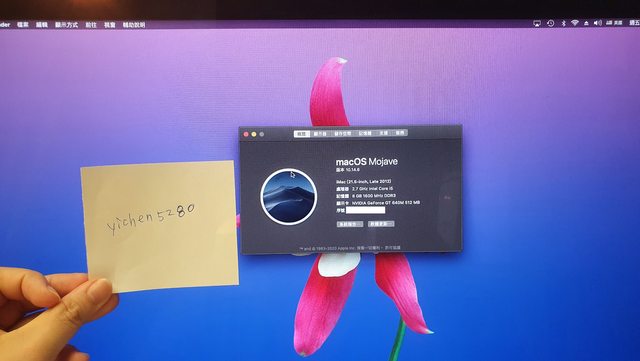Open the 檔案 (File) menu
This screenshot has height=361, width=640.
23,25
